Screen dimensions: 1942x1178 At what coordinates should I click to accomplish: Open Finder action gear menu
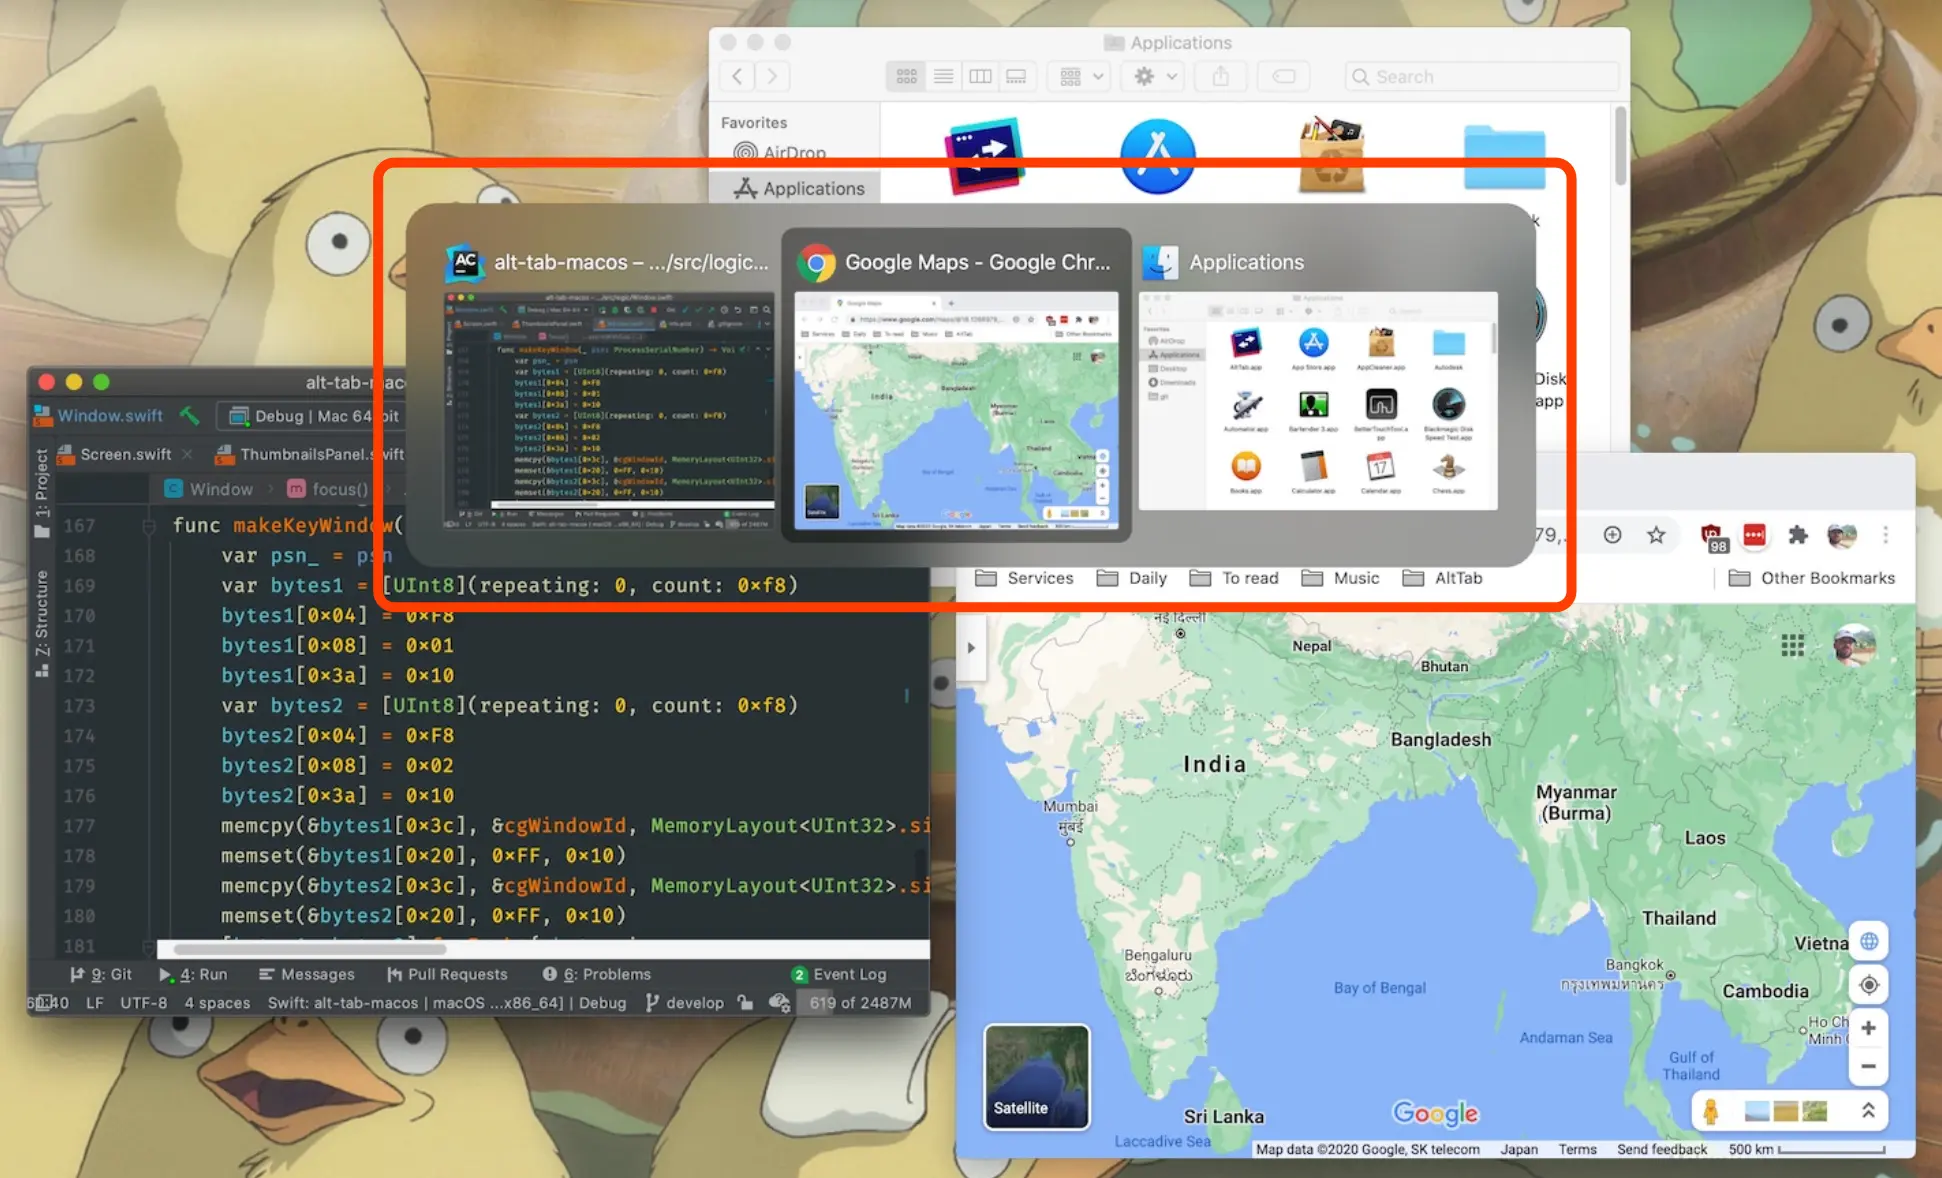point(1154,76)
